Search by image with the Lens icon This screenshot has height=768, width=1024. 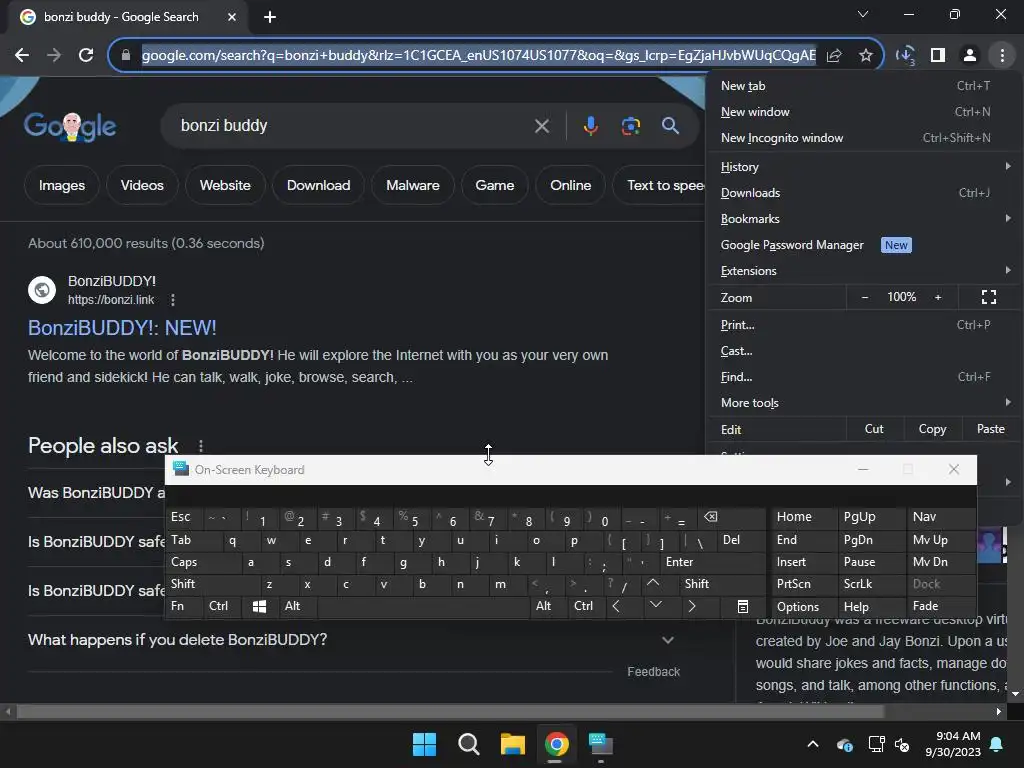click(630, 126)
